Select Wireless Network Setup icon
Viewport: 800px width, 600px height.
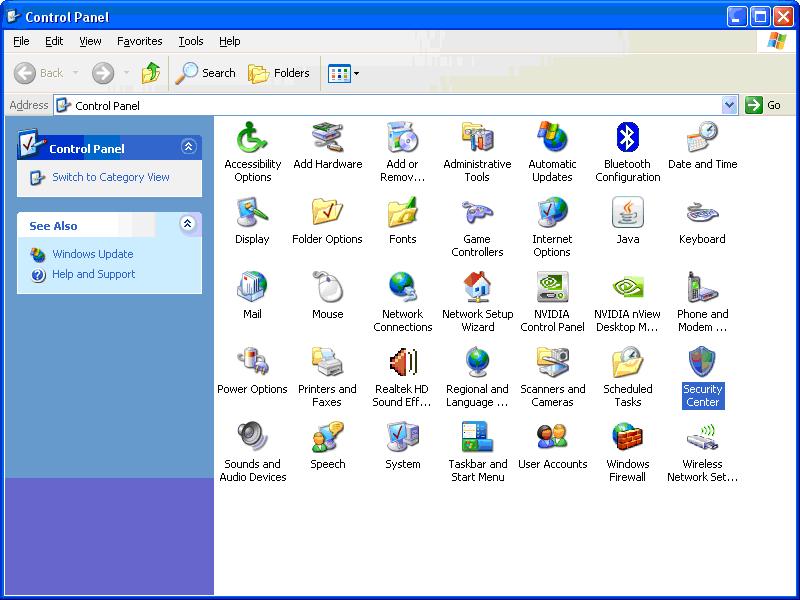point(703,452)
